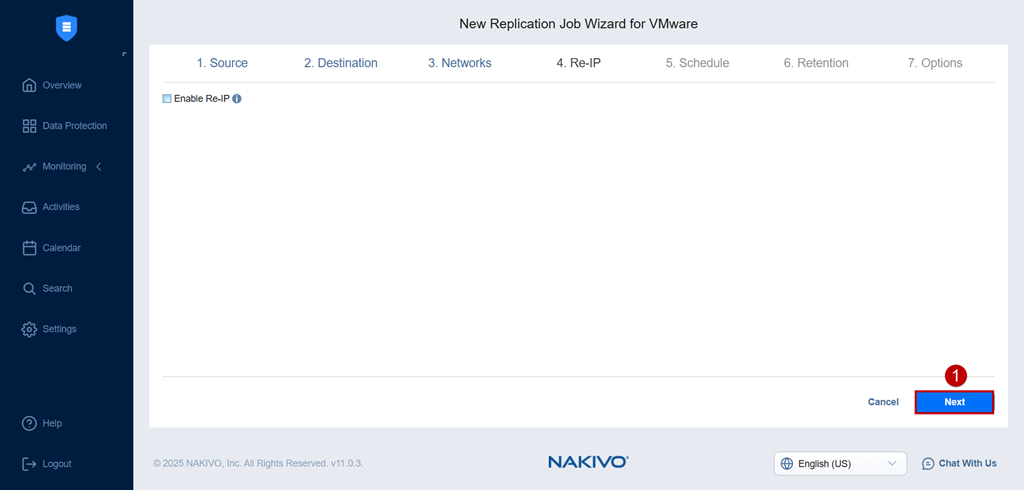Open the English (US) language dropdown
1024x490 pixels.
pyautogui.click(x=840, y=464)
